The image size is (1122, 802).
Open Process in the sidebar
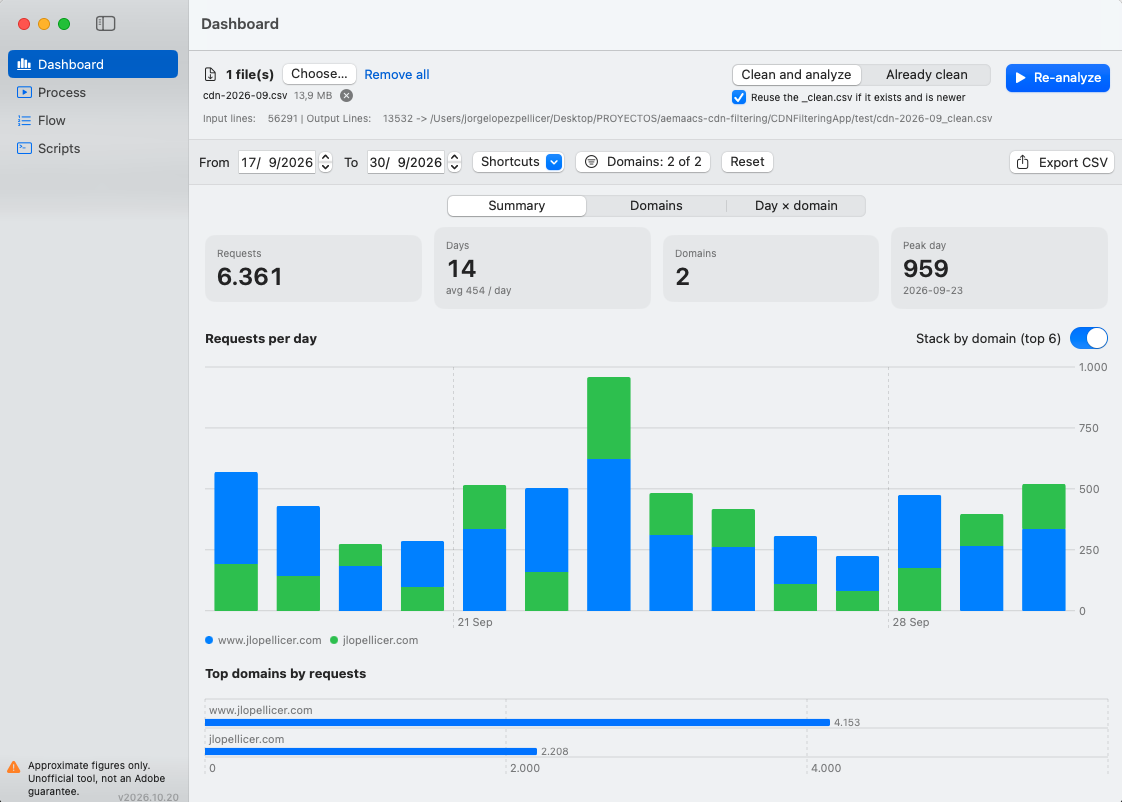click(93, 92)
